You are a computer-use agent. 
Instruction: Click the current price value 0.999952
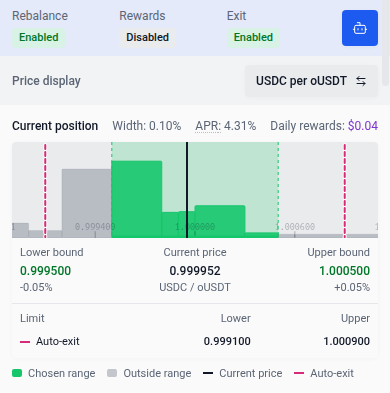[x=195, y=271]
